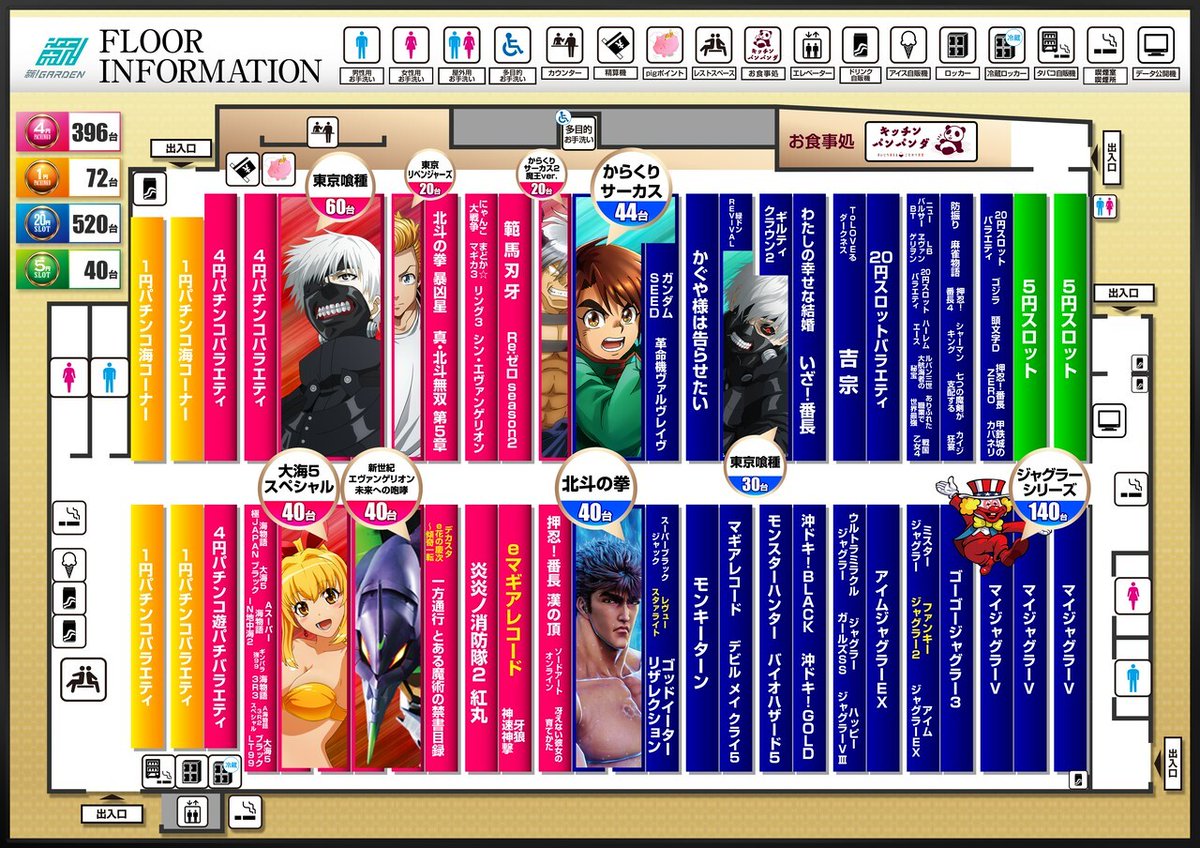1200x848 pixels.
Task: Click the rest space icon on the map
Action: tap(83, 680)
